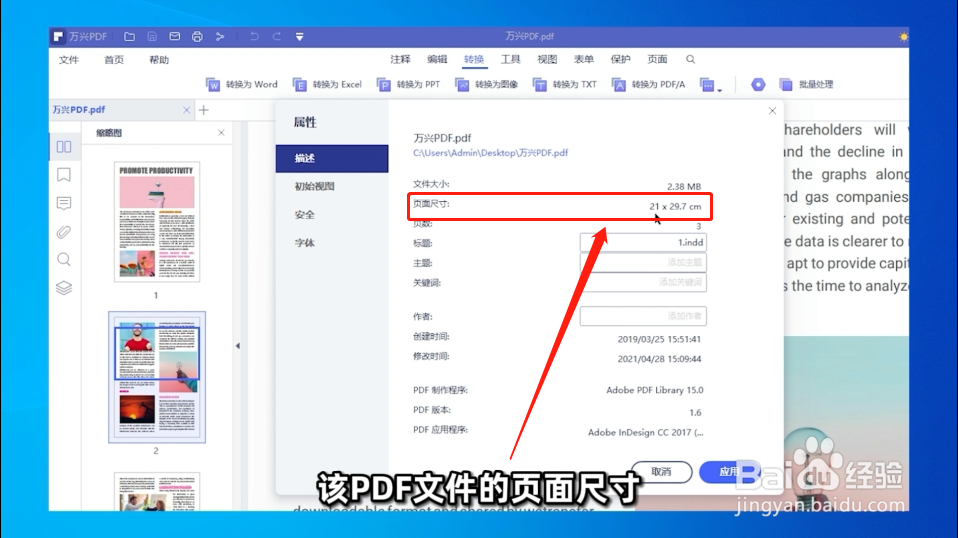Close the properties dialog
Screen dimensions: 958x538
[772, 111]
